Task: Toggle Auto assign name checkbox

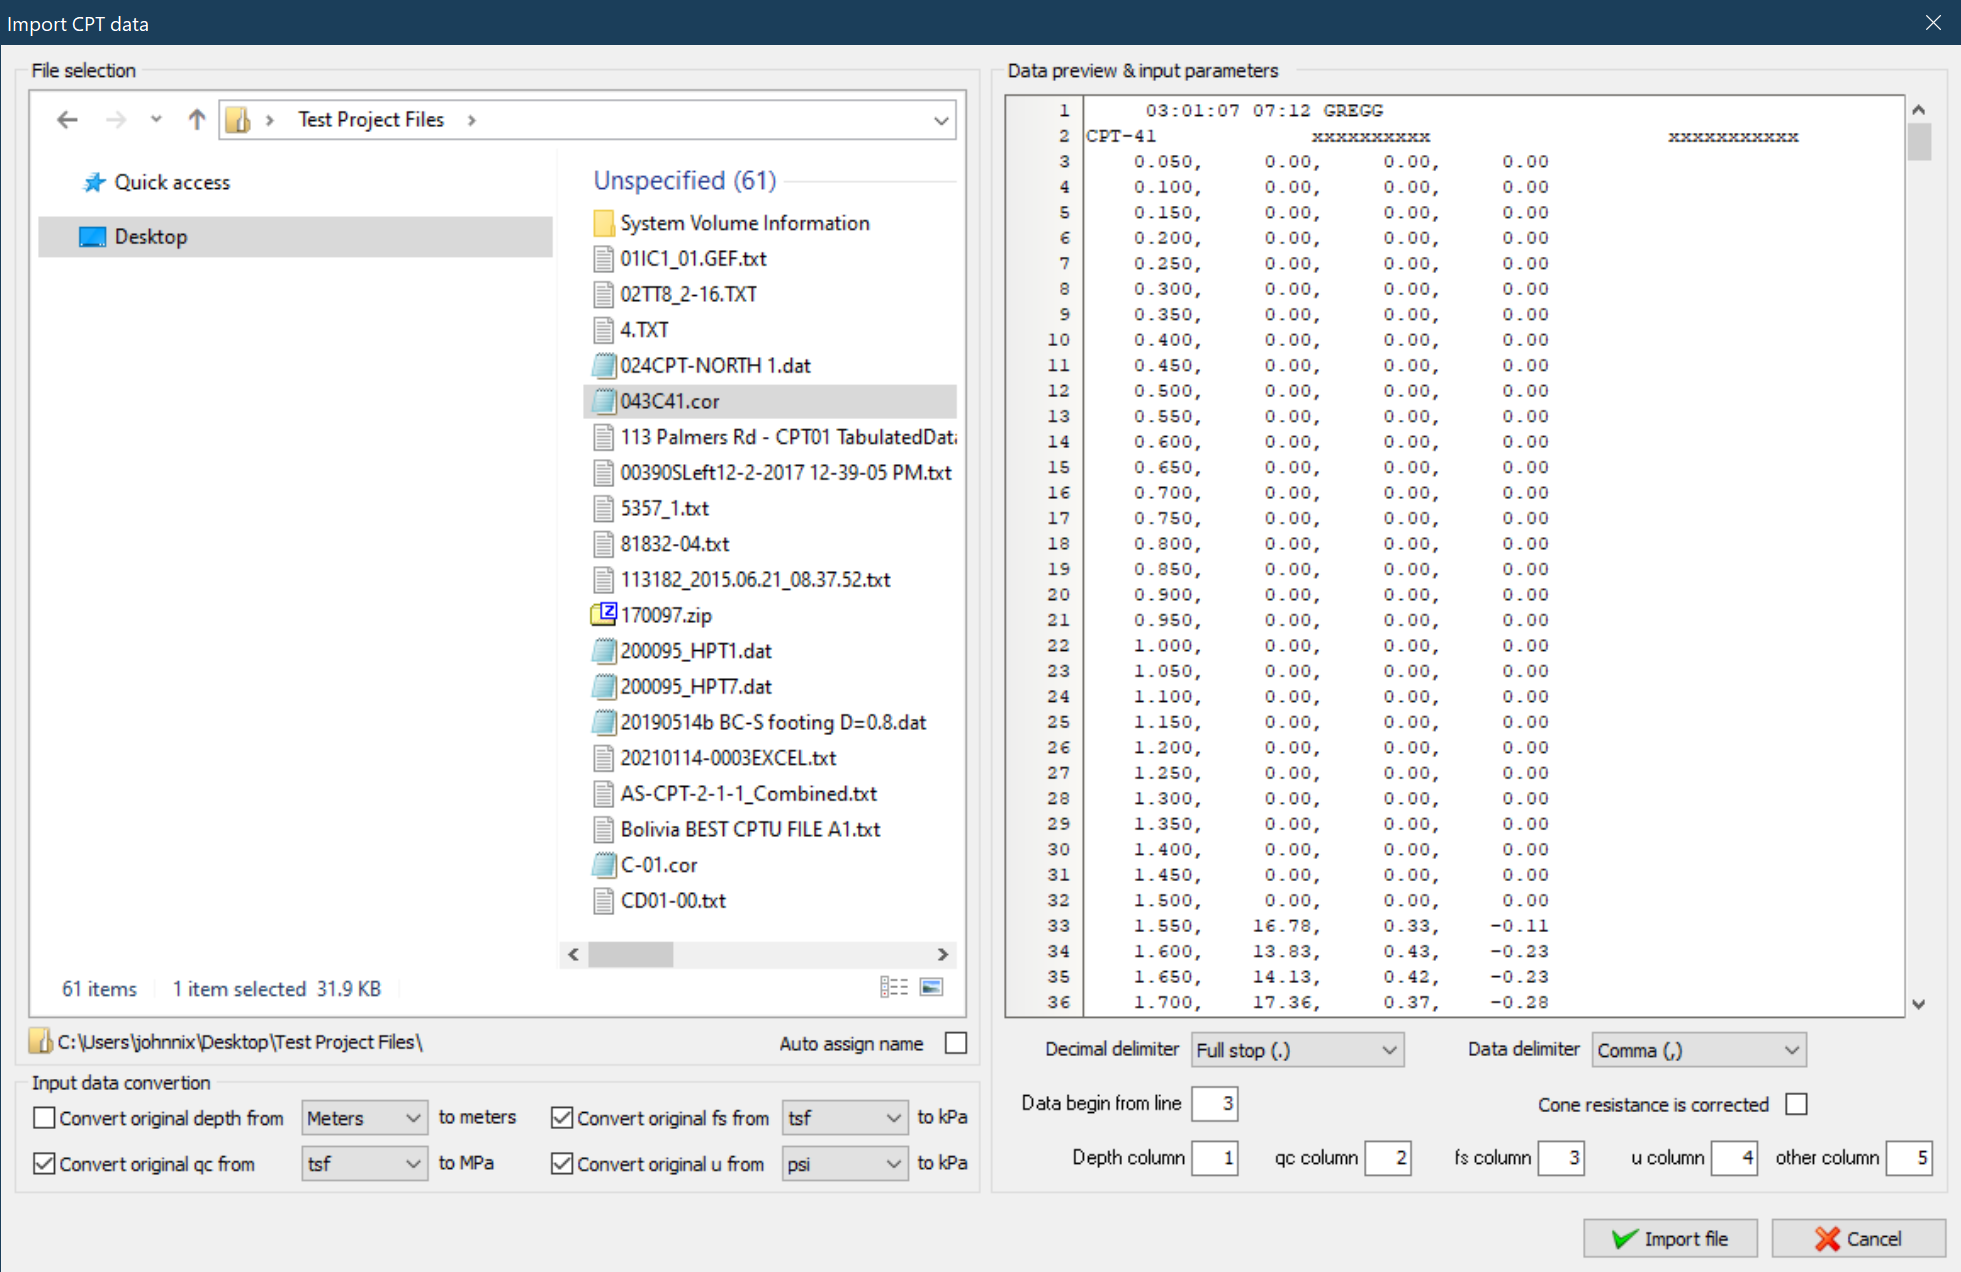Action: point(956,1043)
